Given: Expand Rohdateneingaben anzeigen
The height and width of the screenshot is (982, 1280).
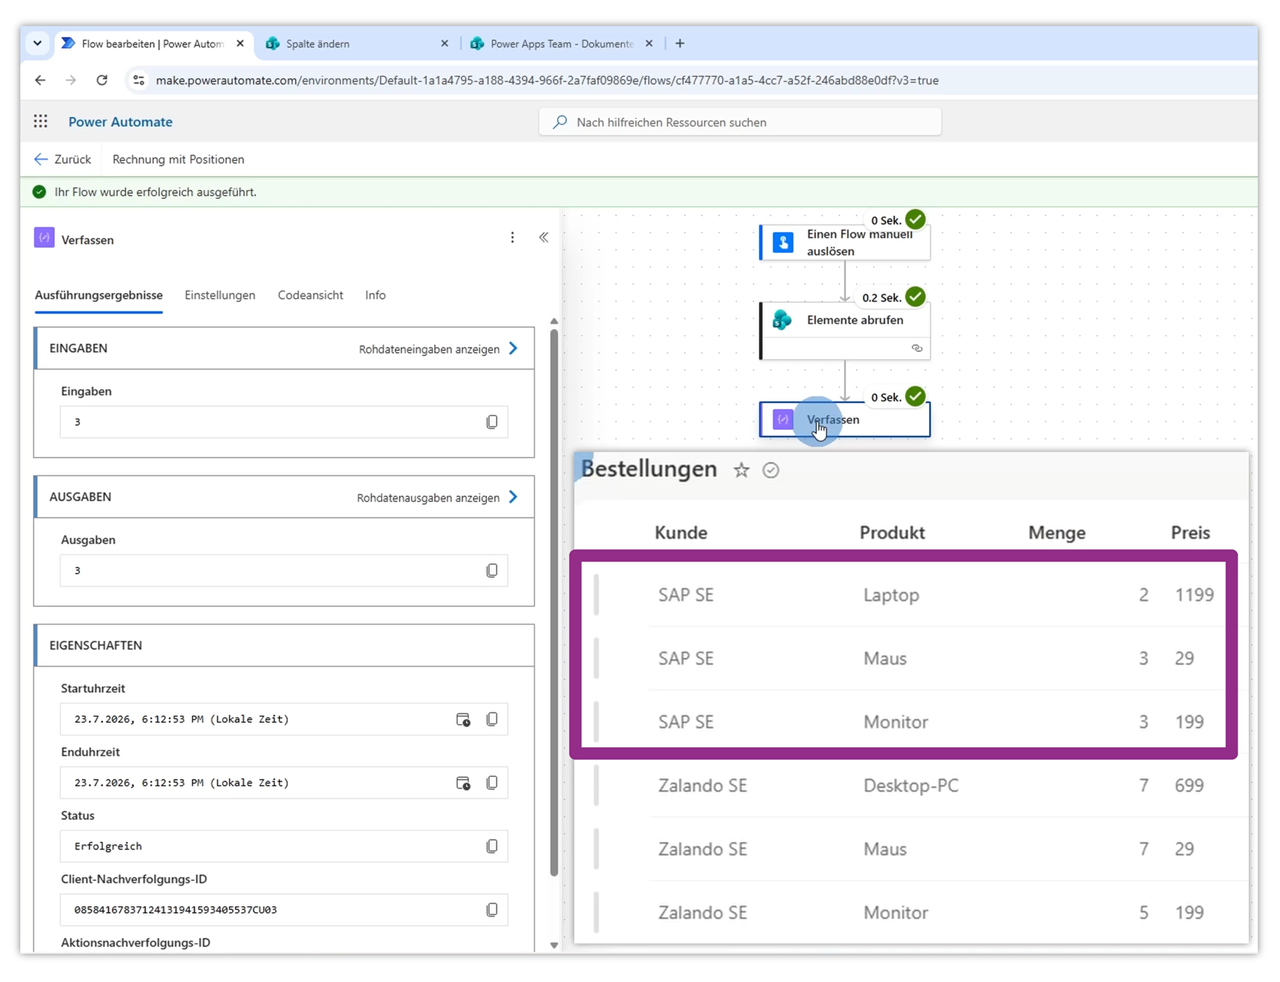Looking at the screenshot, I should point(438,349).
